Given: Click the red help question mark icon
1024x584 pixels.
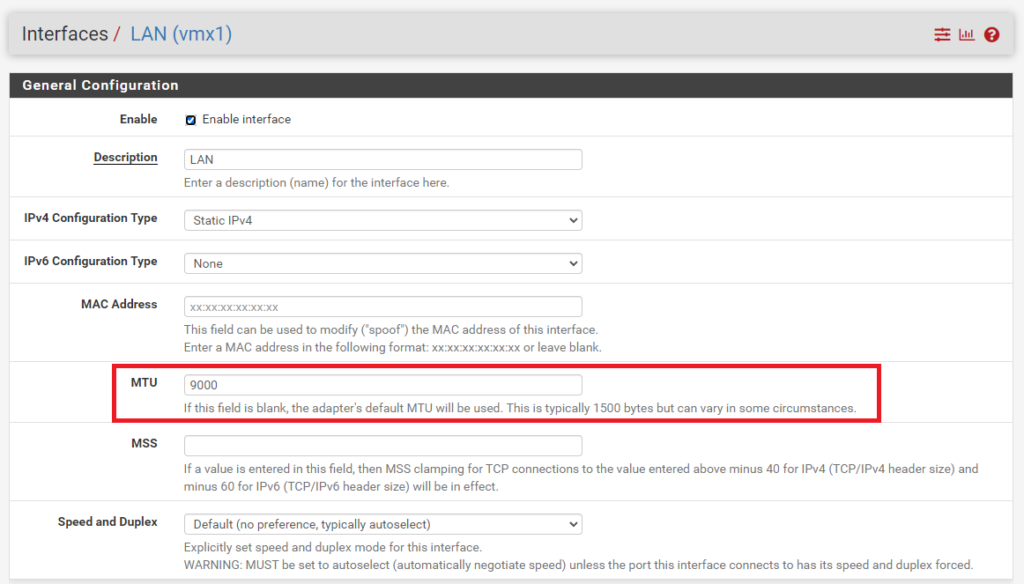Looking at the screenshot, I should pyautogui.click(x=991, y=35).
